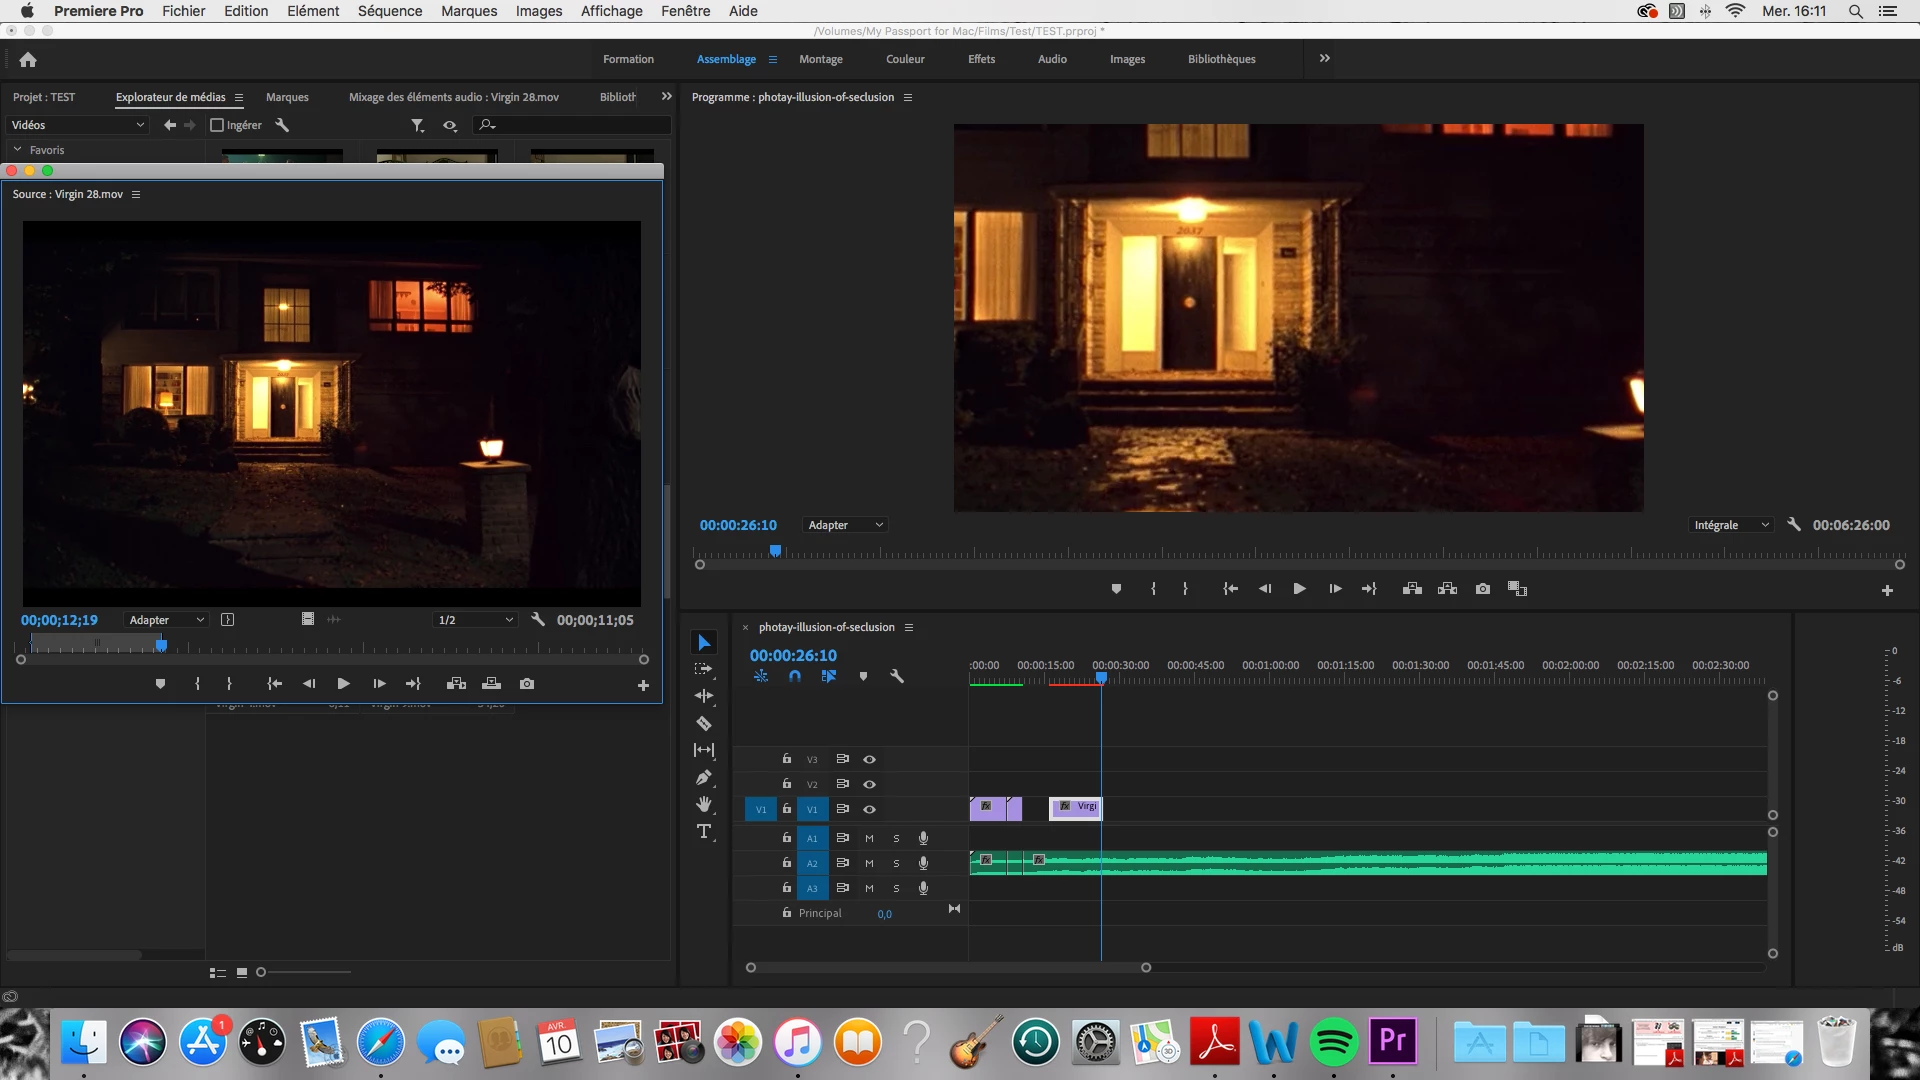Switch to the Couleur workspace tab
1920x1080 pixels.
pos(904,59)
